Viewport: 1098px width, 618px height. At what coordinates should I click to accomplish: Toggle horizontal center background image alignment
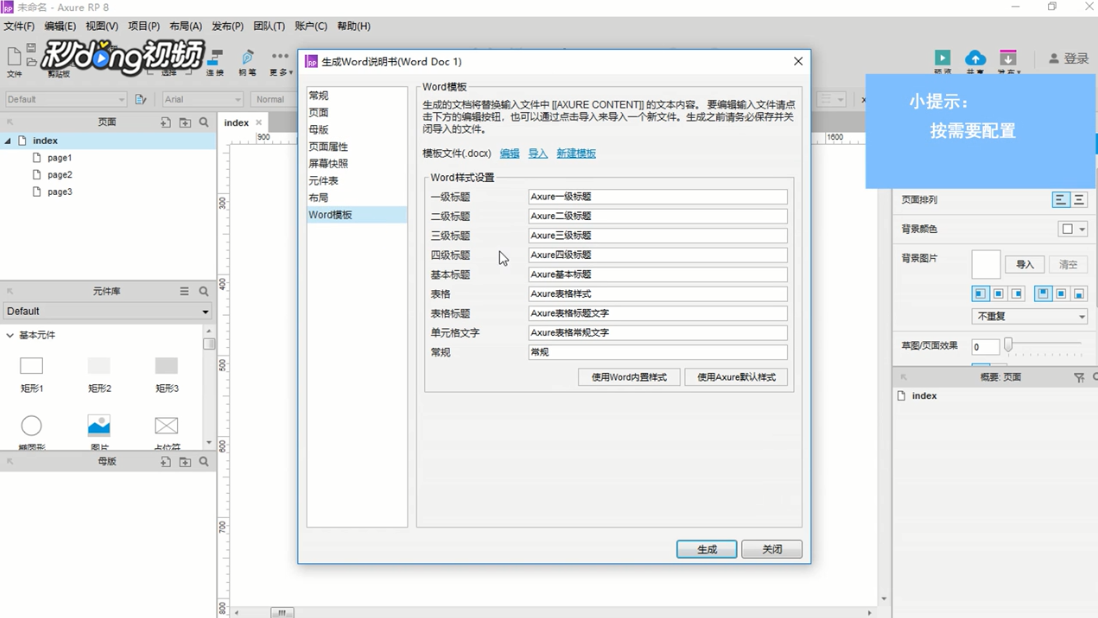coord(998,293)
